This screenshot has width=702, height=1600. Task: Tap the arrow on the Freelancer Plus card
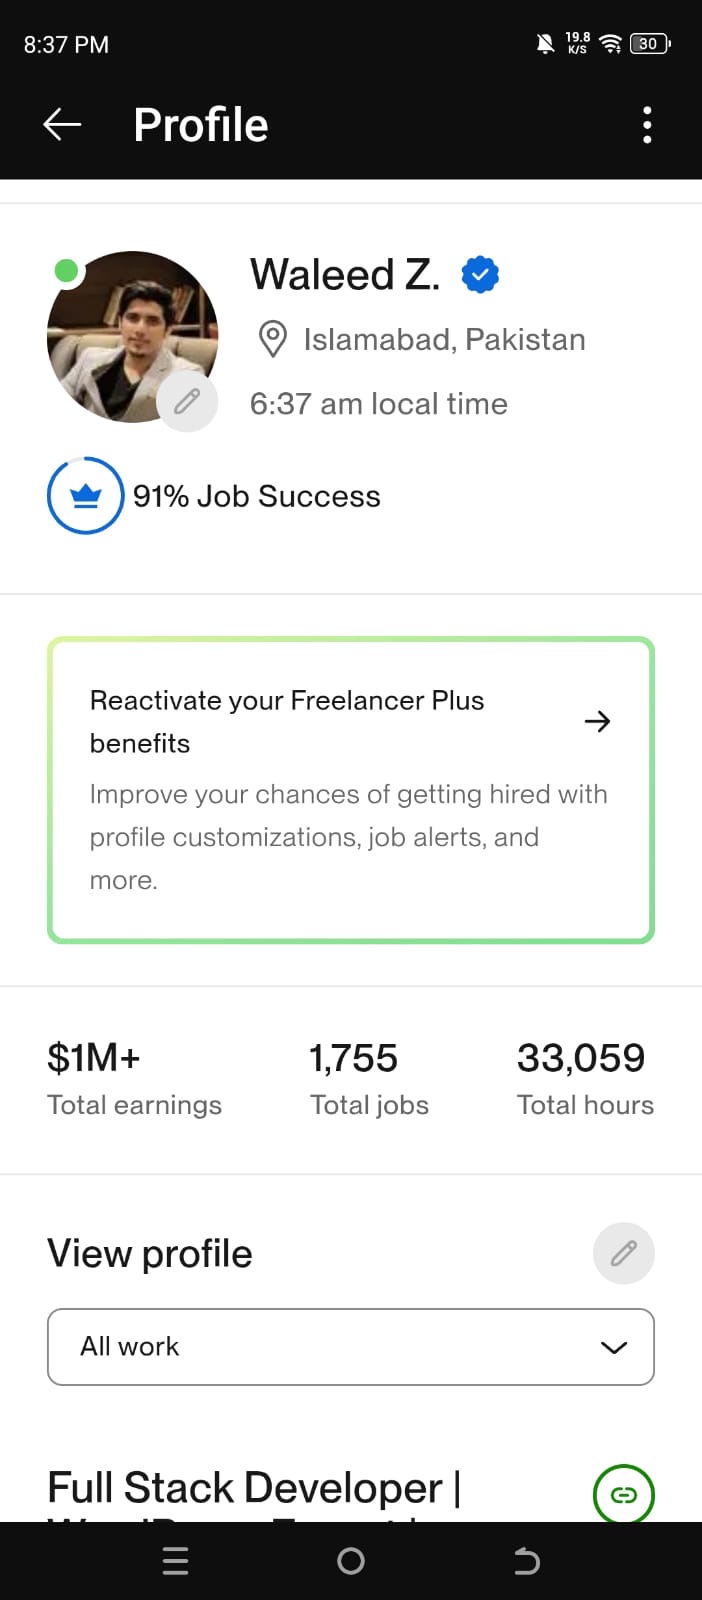coord(597,721)
